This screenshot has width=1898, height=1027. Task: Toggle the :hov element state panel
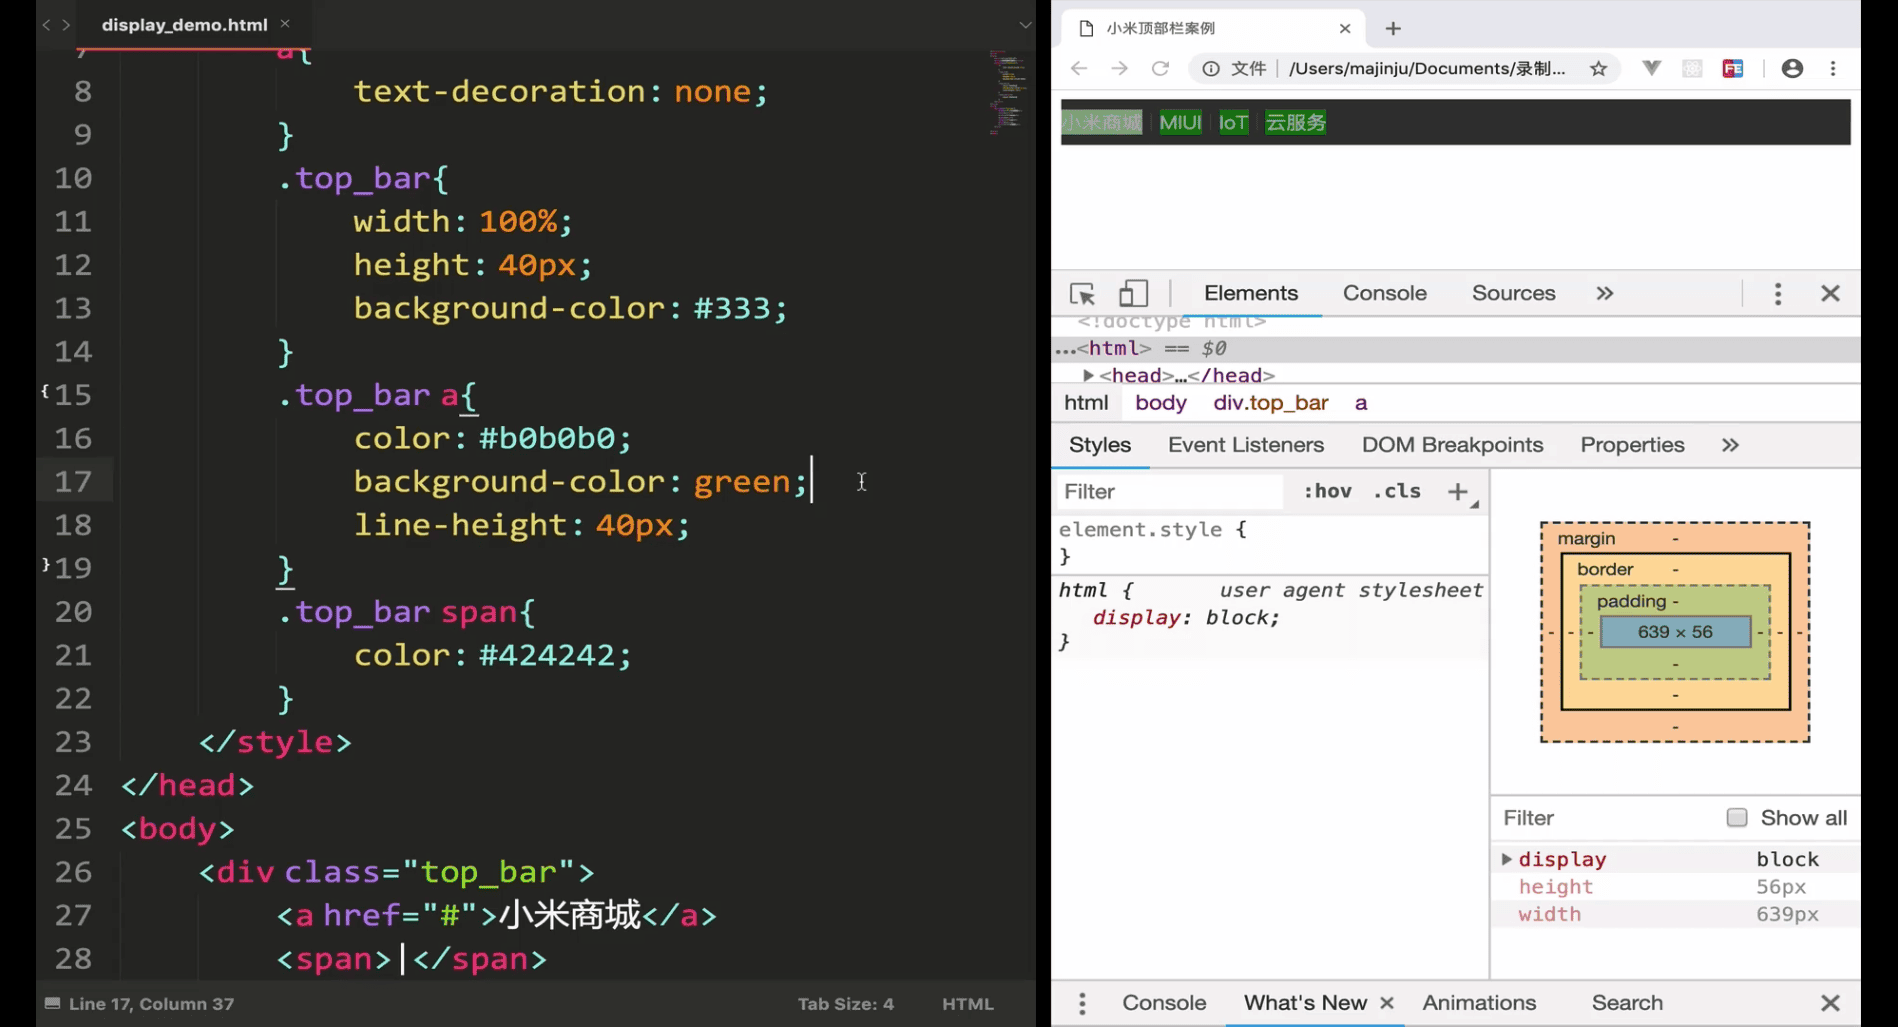click(1327, 491)
